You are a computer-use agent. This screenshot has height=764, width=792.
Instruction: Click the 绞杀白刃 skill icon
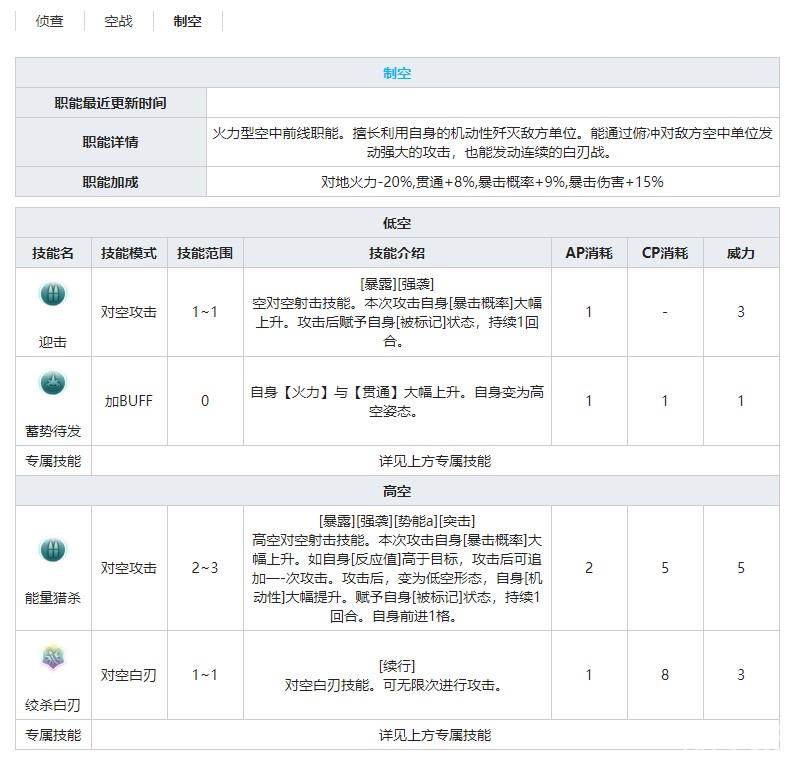52,657
